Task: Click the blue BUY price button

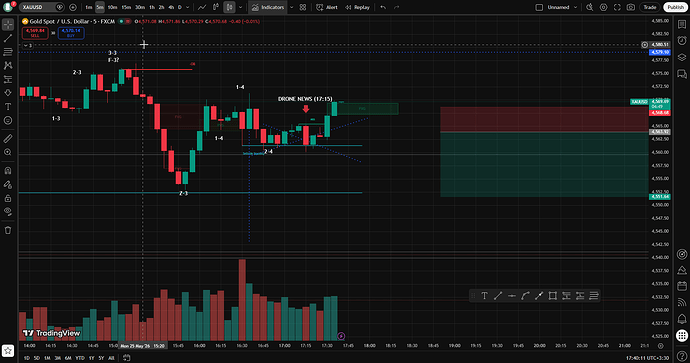Action: (71, 33)
